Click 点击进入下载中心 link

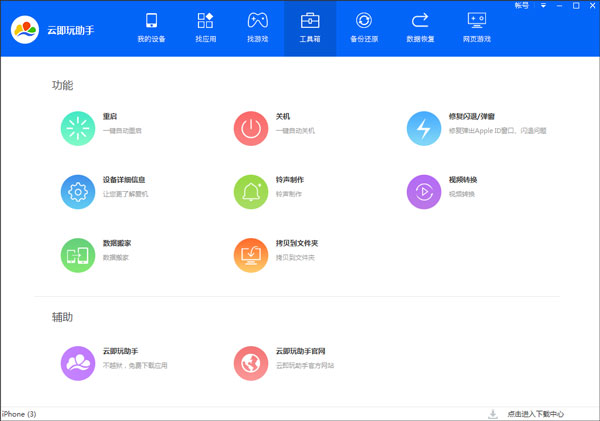(536, 413)
